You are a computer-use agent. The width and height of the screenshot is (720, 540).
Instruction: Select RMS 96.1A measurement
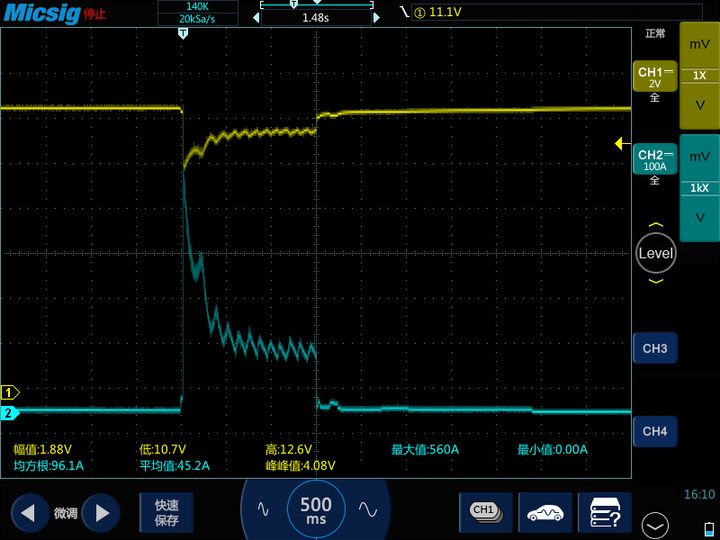coord(48,466)
